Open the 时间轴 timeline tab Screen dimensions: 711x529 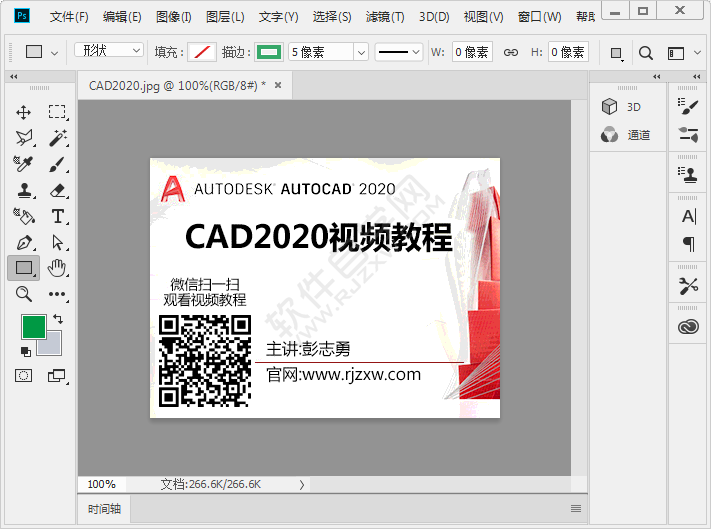[104, 509]
